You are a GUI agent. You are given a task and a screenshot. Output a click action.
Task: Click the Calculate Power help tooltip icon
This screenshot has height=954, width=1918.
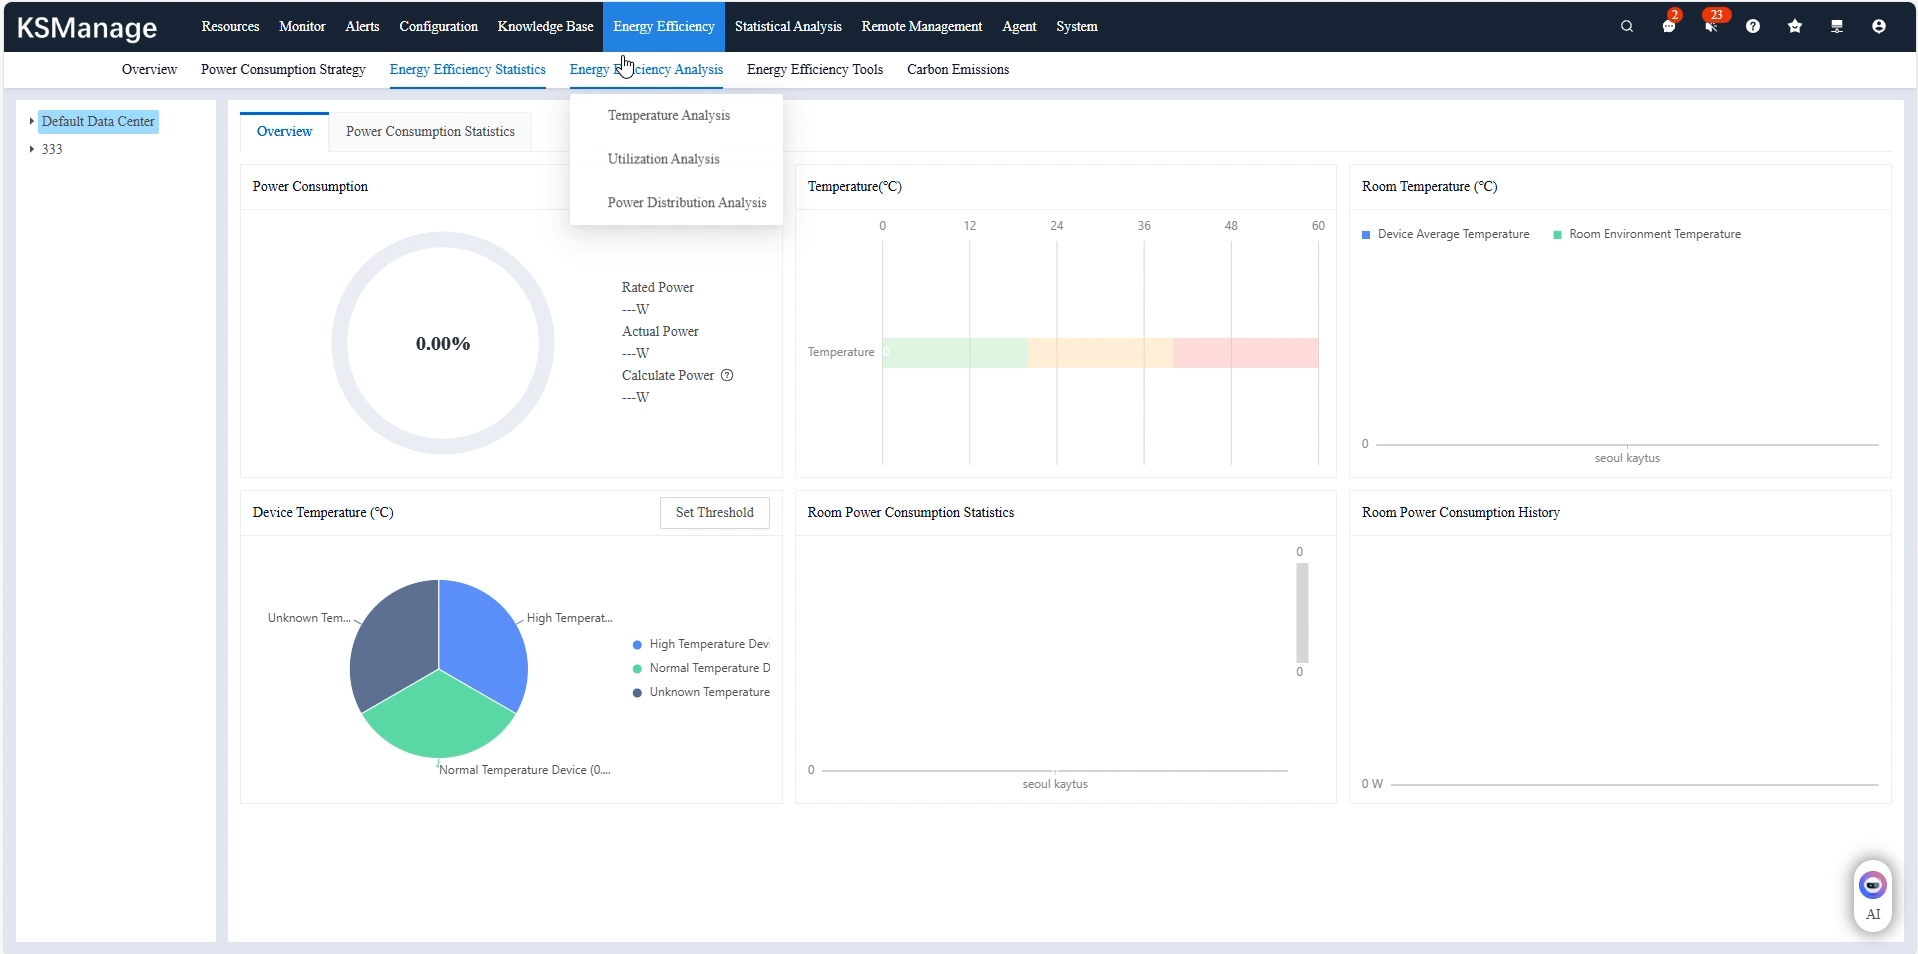point(727,376)
